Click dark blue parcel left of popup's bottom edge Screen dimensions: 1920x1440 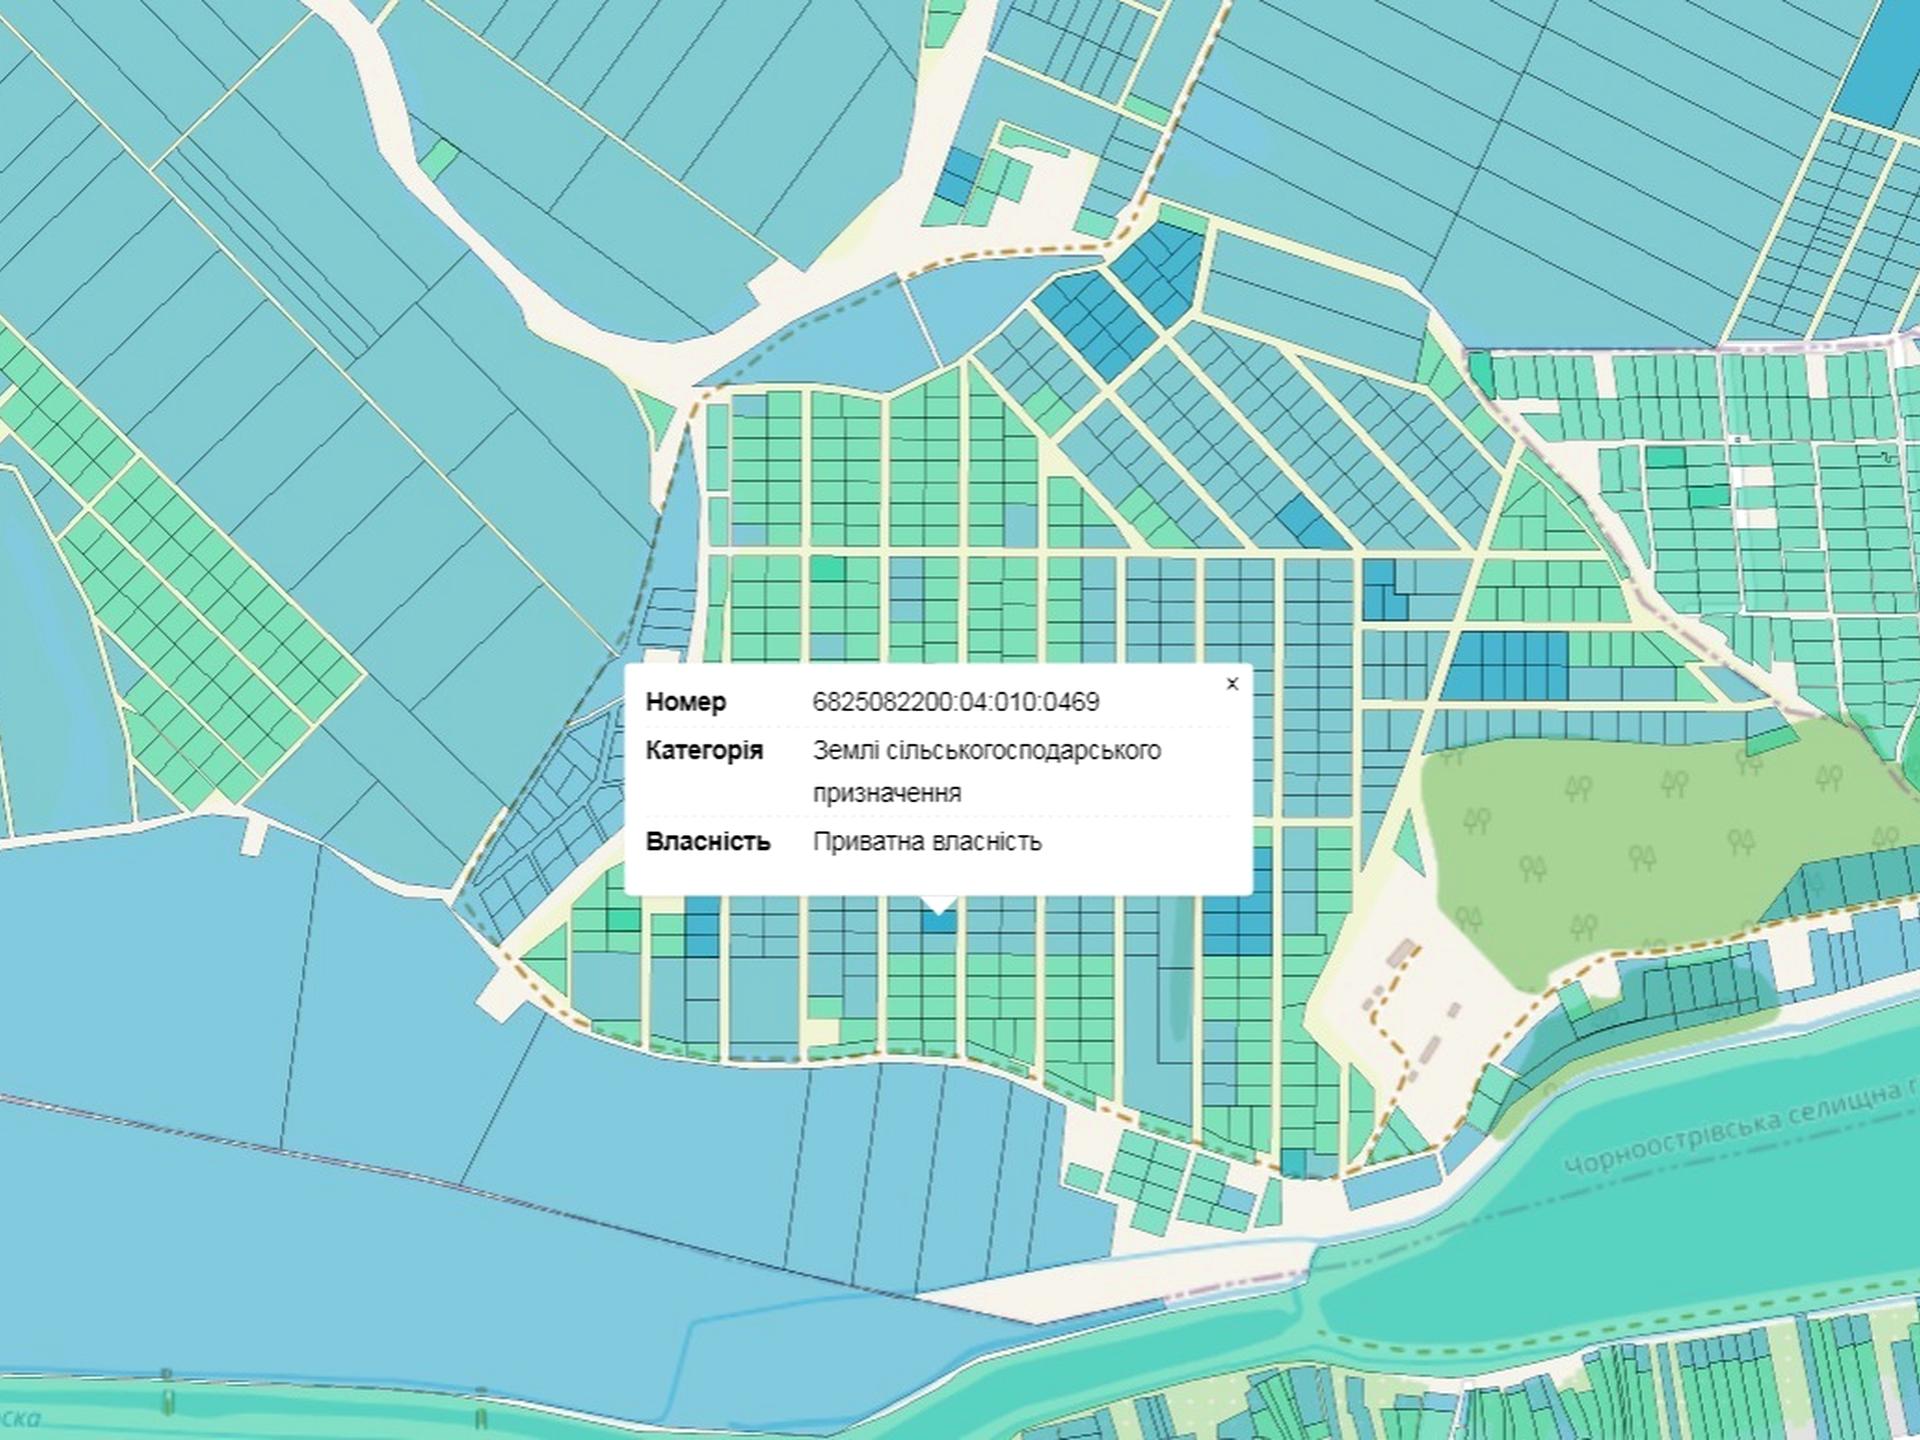pos(702,925)
